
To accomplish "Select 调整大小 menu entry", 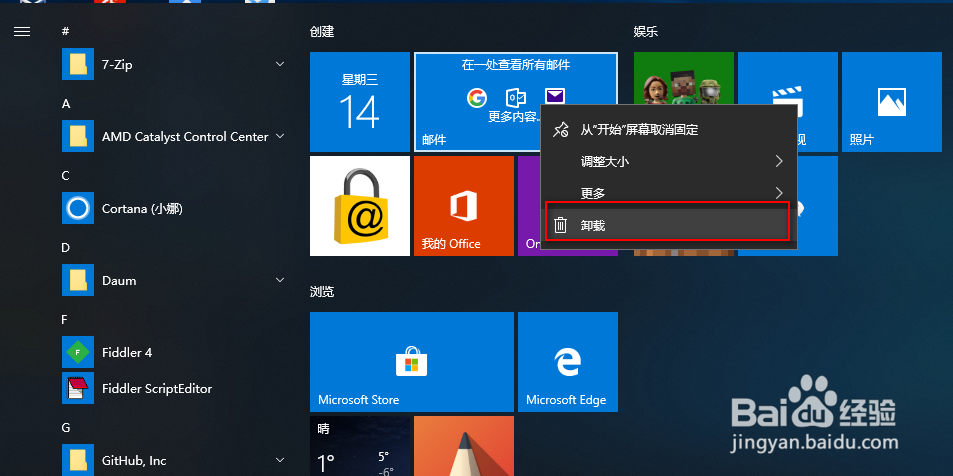I will pos(669,161).
